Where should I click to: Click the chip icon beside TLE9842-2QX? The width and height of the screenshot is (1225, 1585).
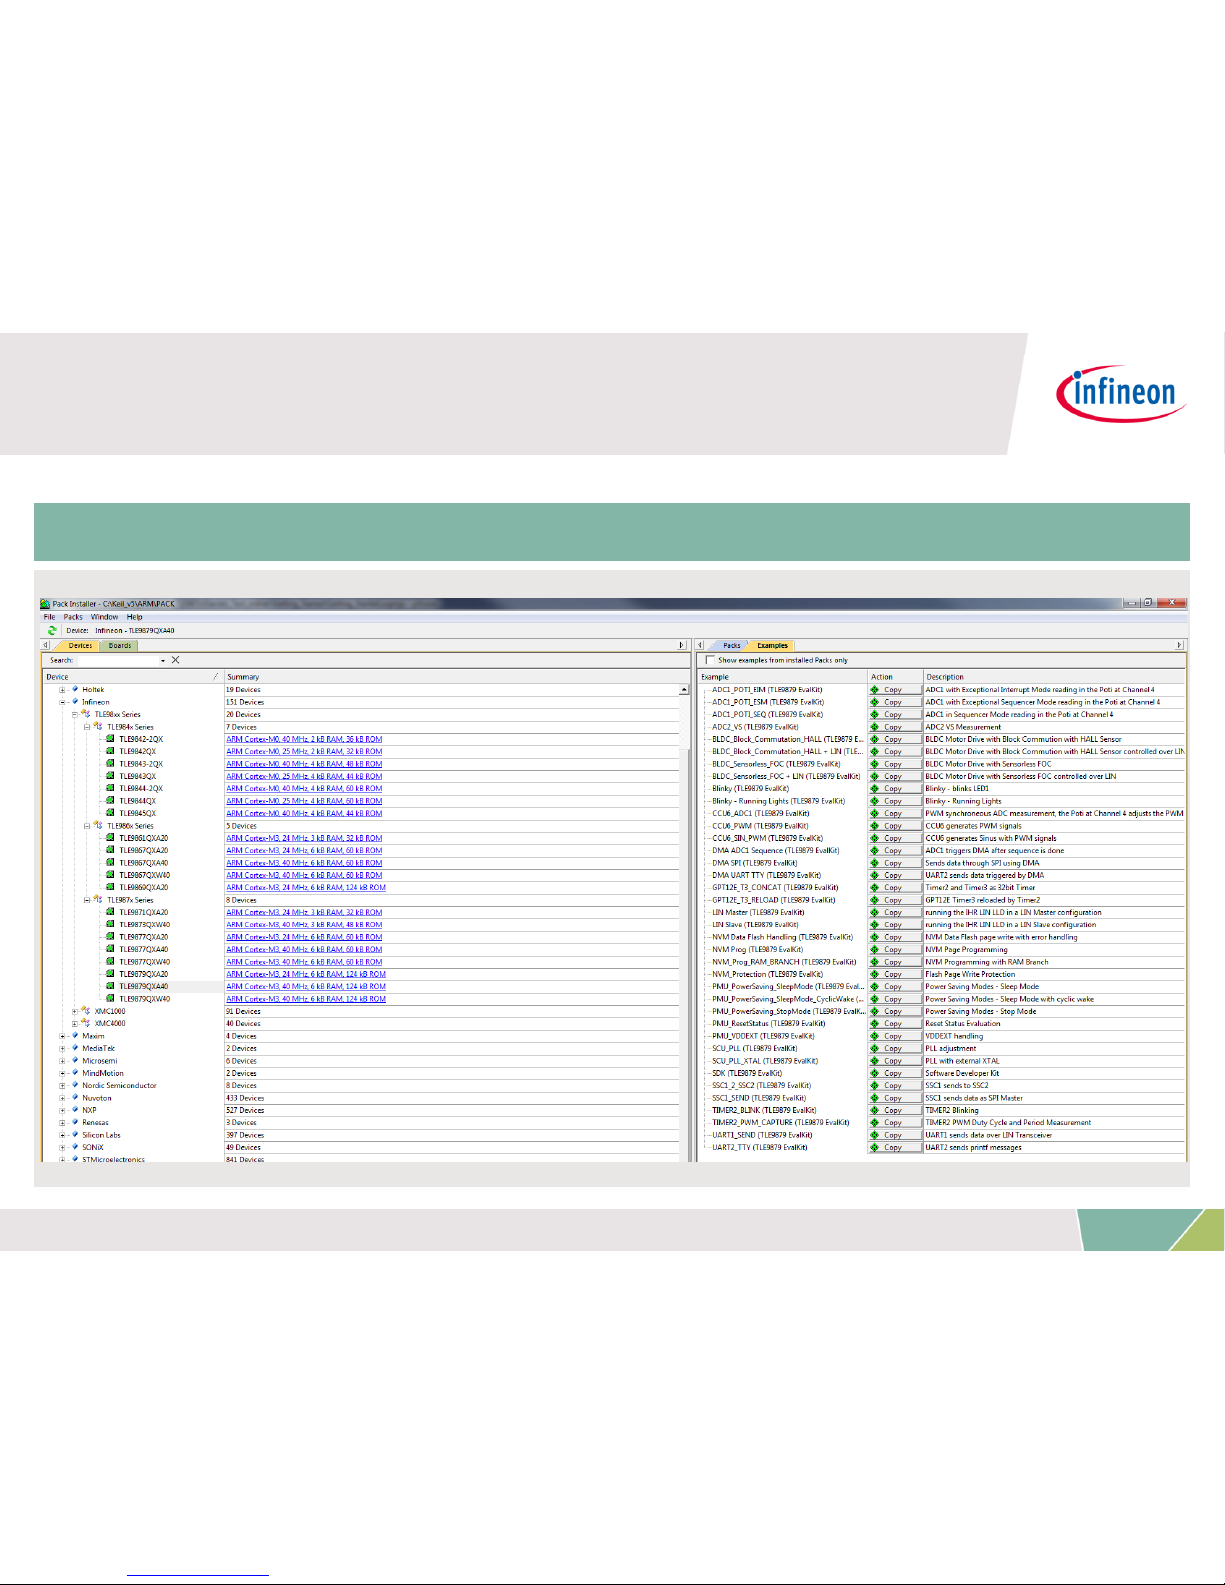click(111, 739)
